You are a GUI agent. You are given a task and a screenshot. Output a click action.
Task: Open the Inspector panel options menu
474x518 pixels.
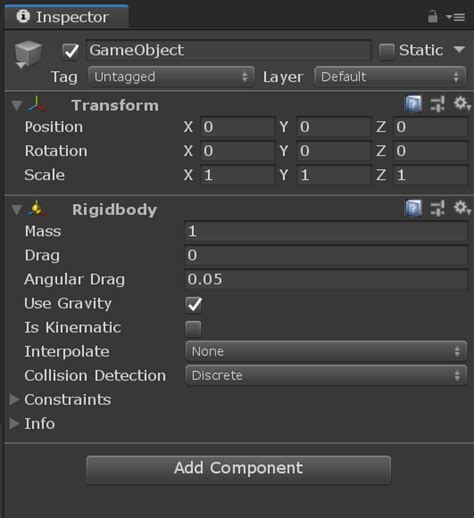point(456,17)
